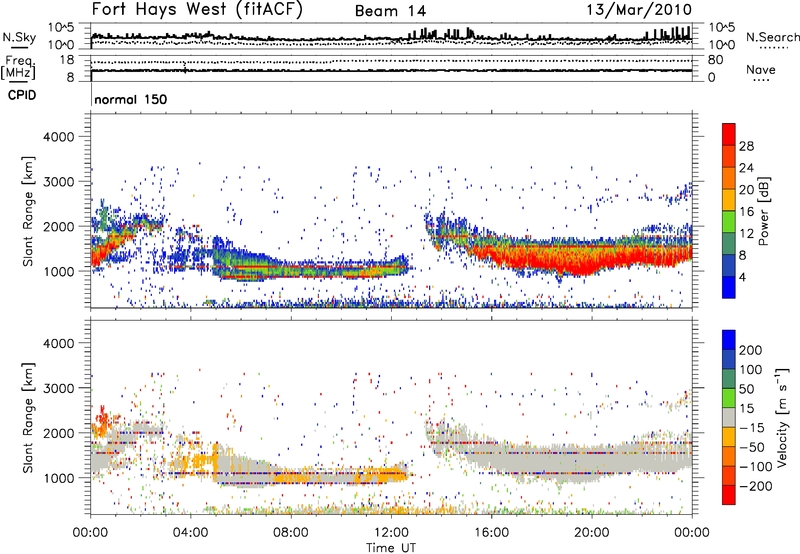This screenshot has height=554, width=800.
Task: Click the dotted line sample under 'Nave'
Action: pos(761,81)
